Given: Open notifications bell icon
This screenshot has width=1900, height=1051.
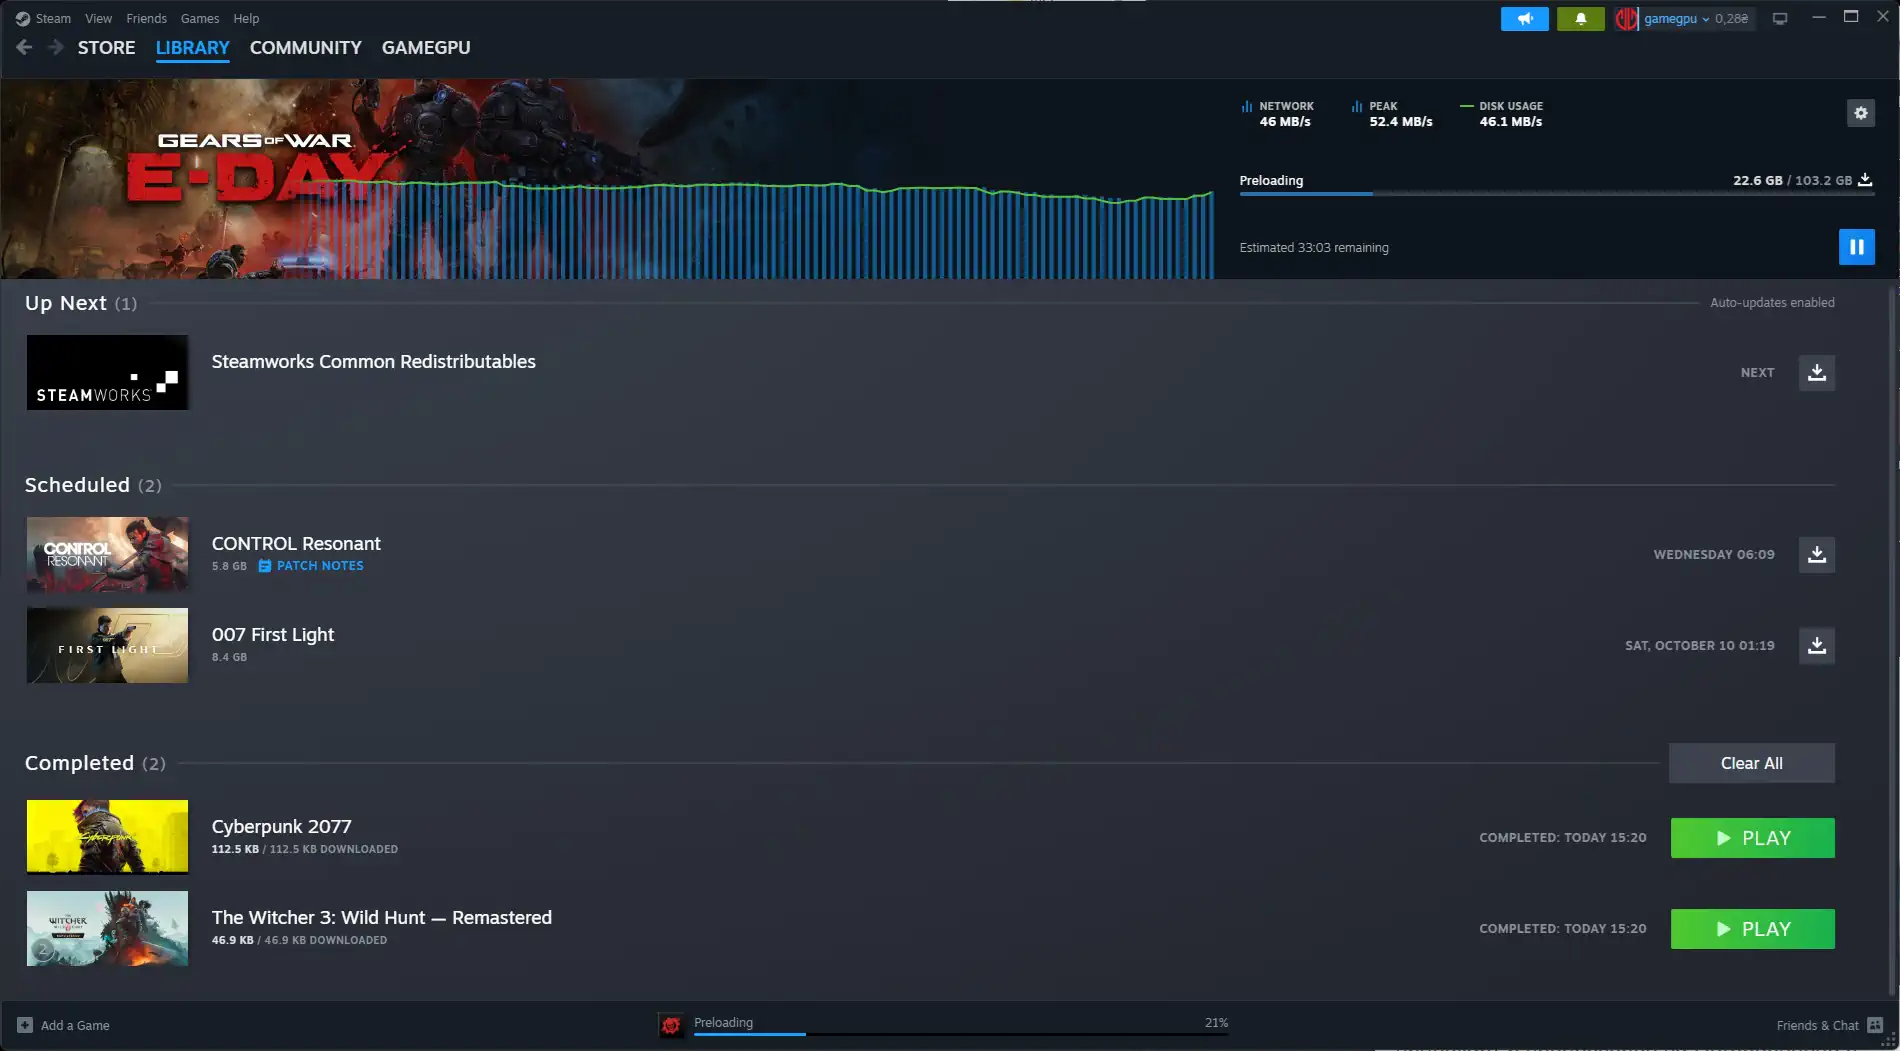Looking at the screenshot, I should pyautogui.click(x=1580, y=19).
